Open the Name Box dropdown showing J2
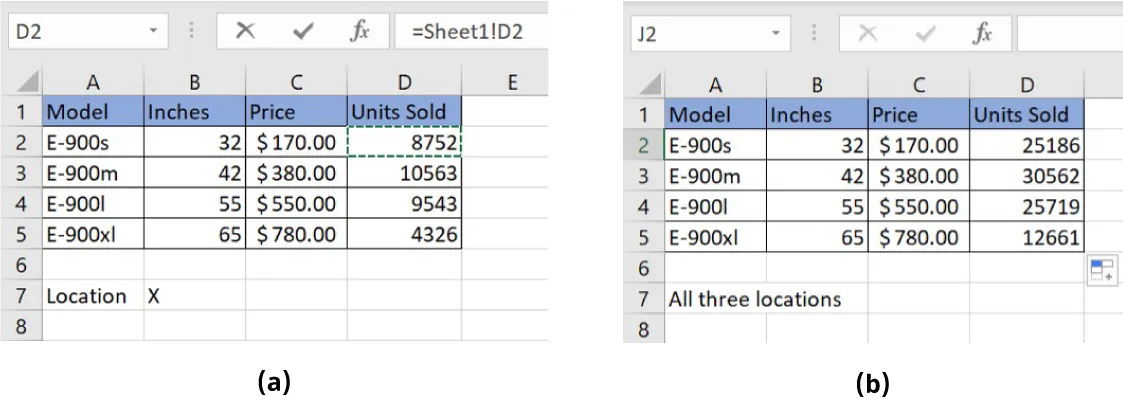The width and height of the screenshot is (1123, 403). (x=776, y=34)
